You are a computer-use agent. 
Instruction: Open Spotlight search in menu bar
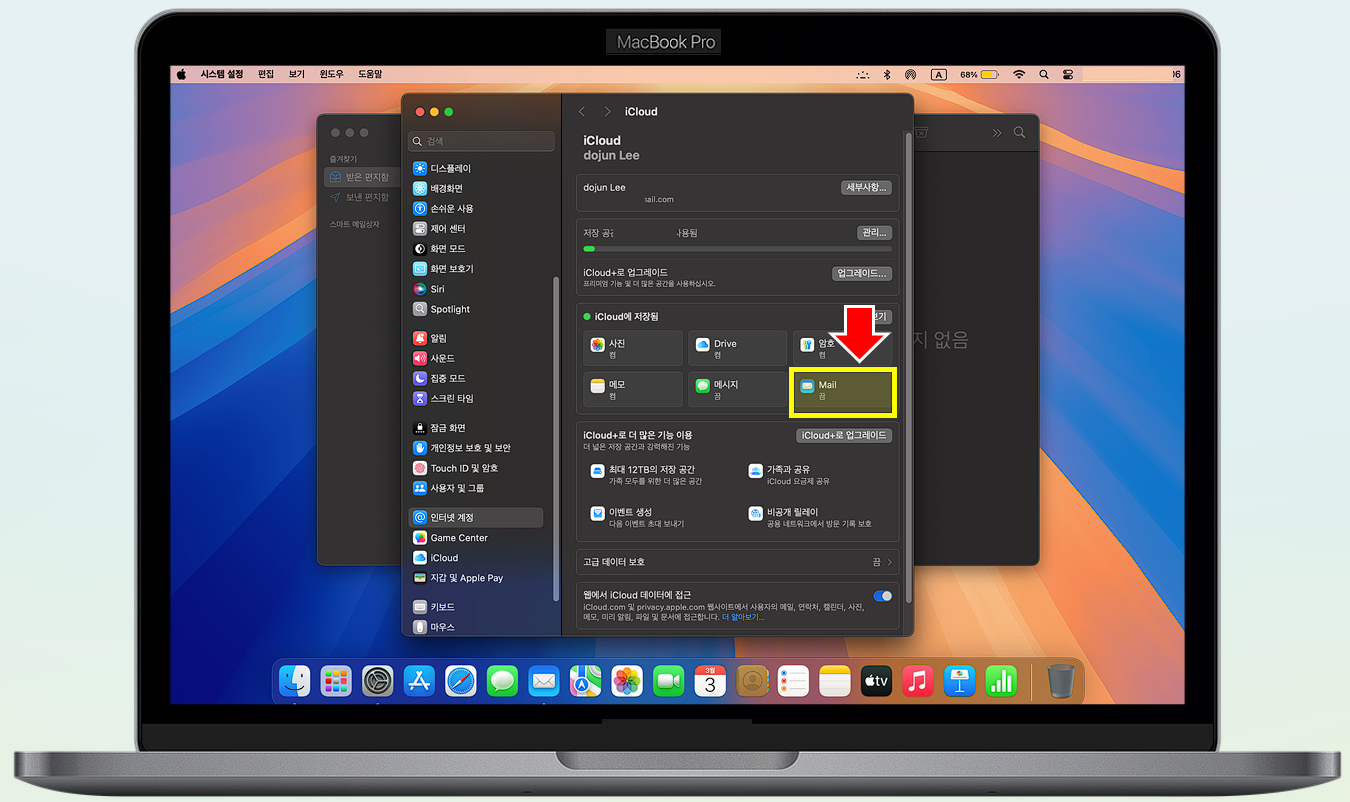point(1044,74)
